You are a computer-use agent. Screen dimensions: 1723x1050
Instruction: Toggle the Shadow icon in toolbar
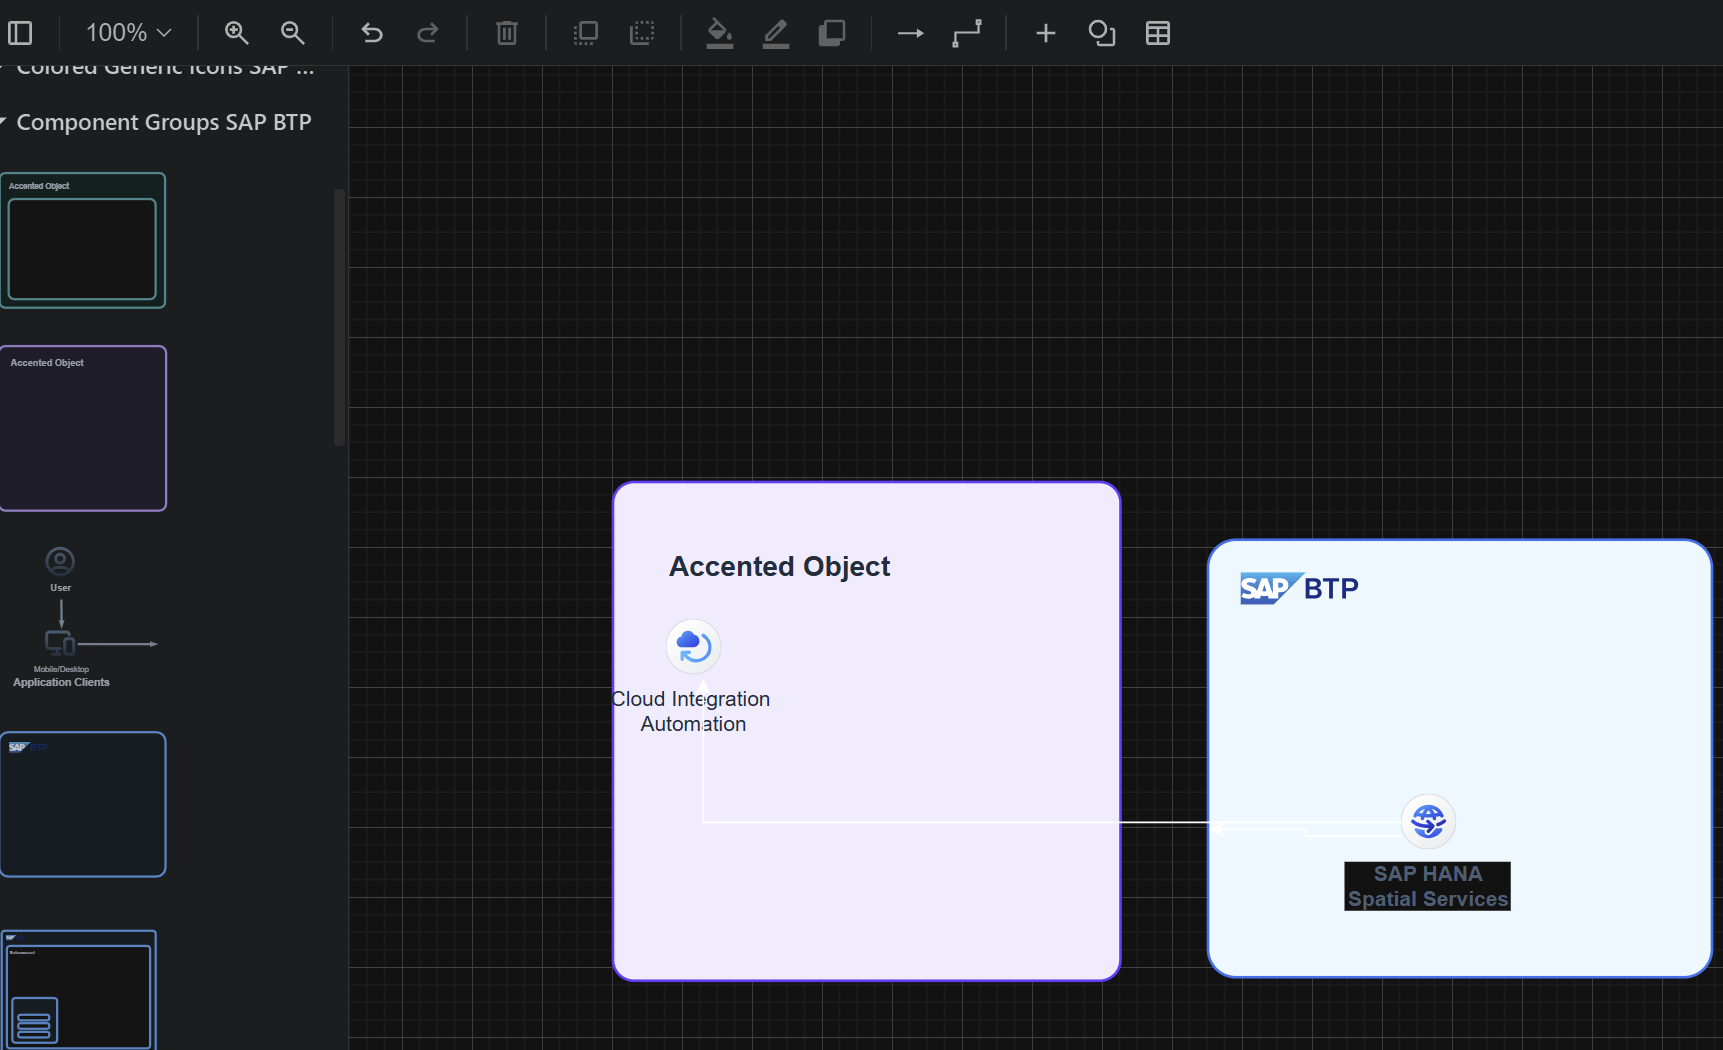pyautogui.click(x=832, y=33)
